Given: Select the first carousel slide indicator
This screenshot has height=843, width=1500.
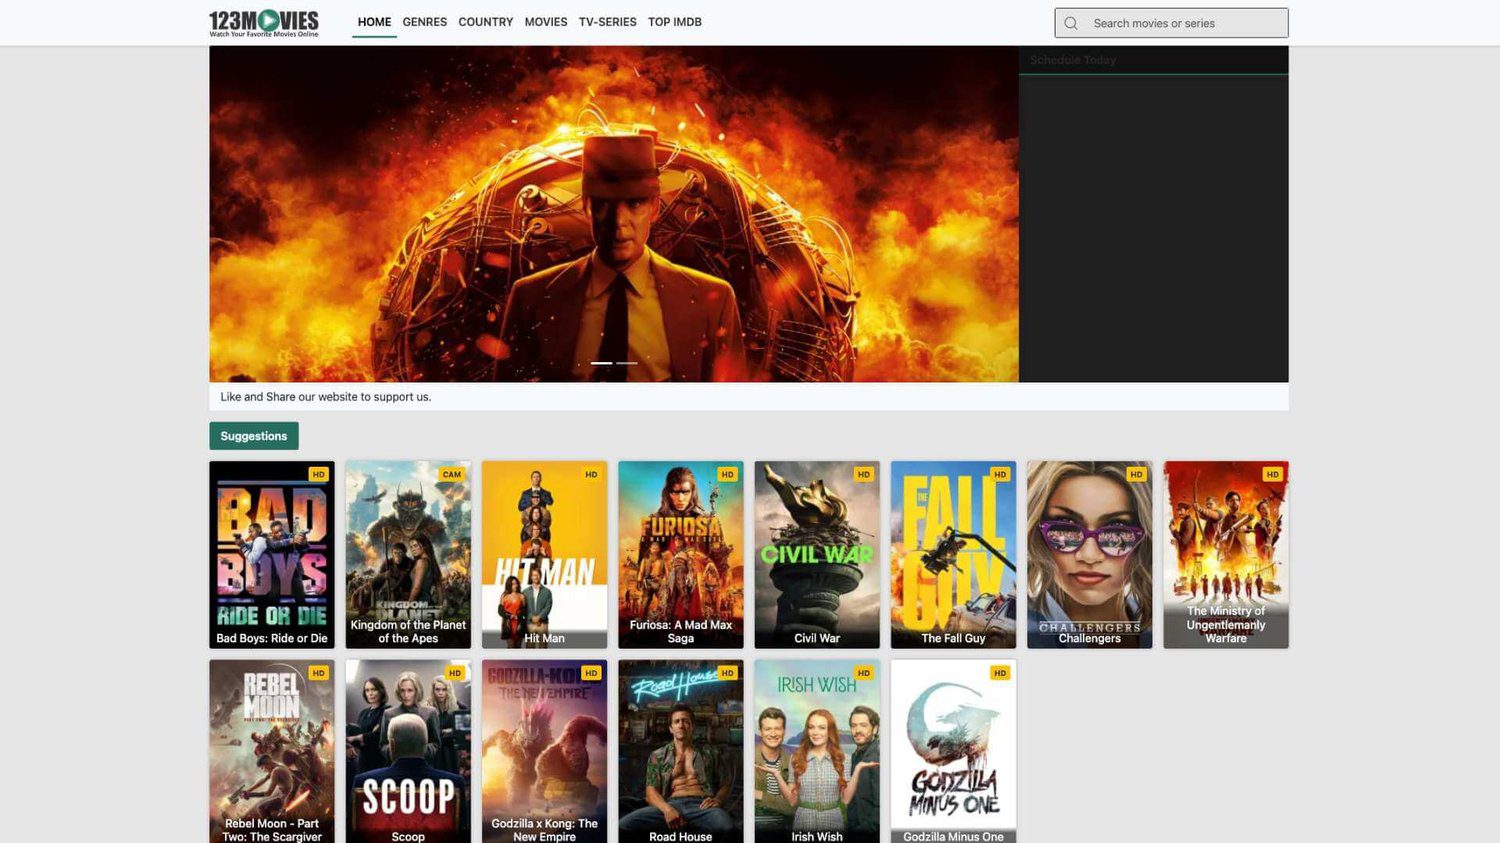Looking at the screenshot, I should tap(601, 363).
